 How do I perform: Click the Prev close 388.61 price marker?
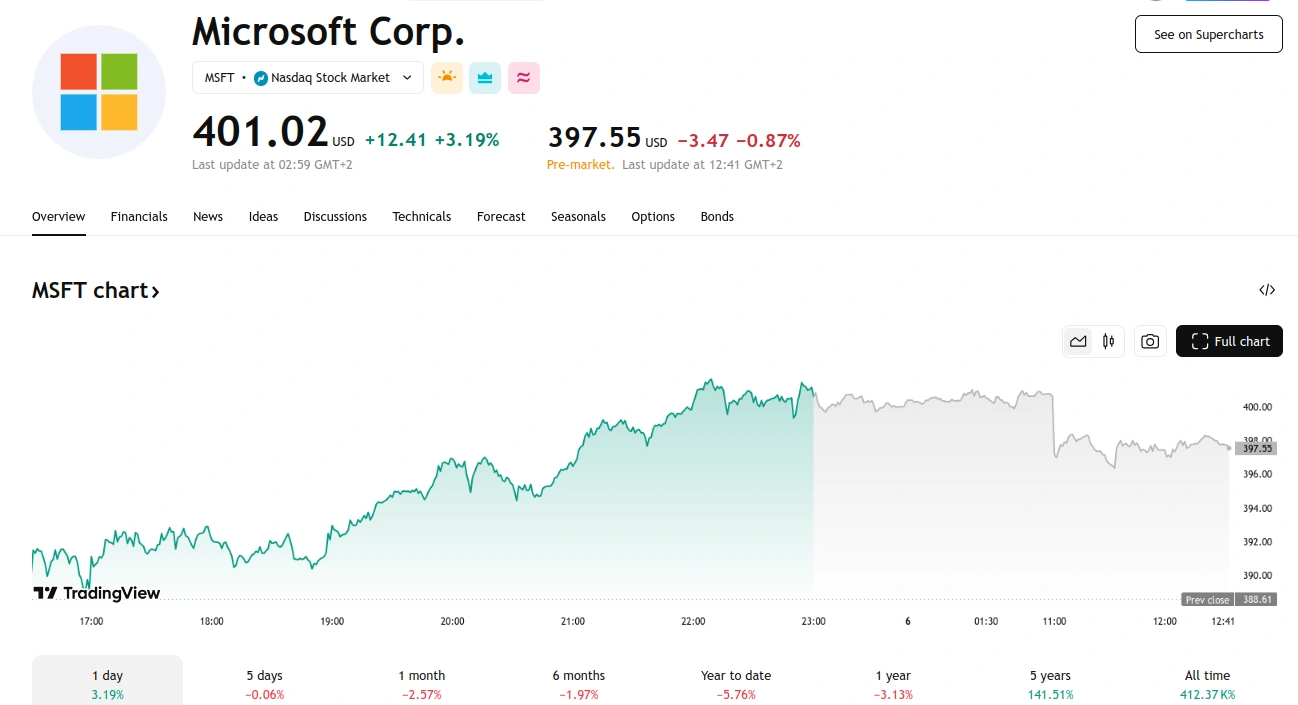(1228, 599)
